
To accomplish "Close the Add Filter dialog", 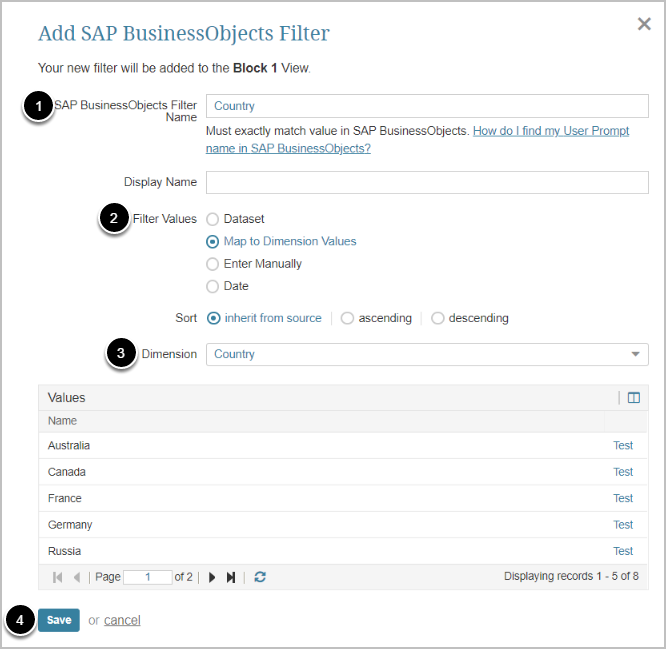I will pyautogui.click(x=644, y=24).
